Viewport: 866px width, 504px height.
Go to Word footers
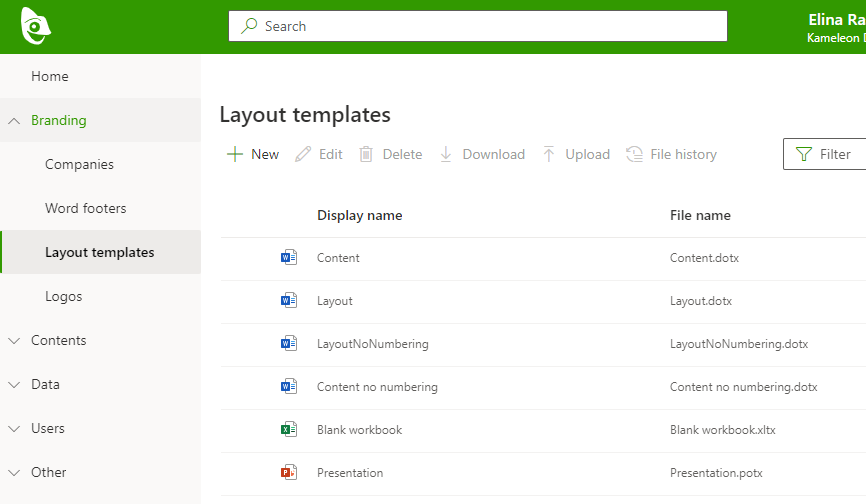85,209
